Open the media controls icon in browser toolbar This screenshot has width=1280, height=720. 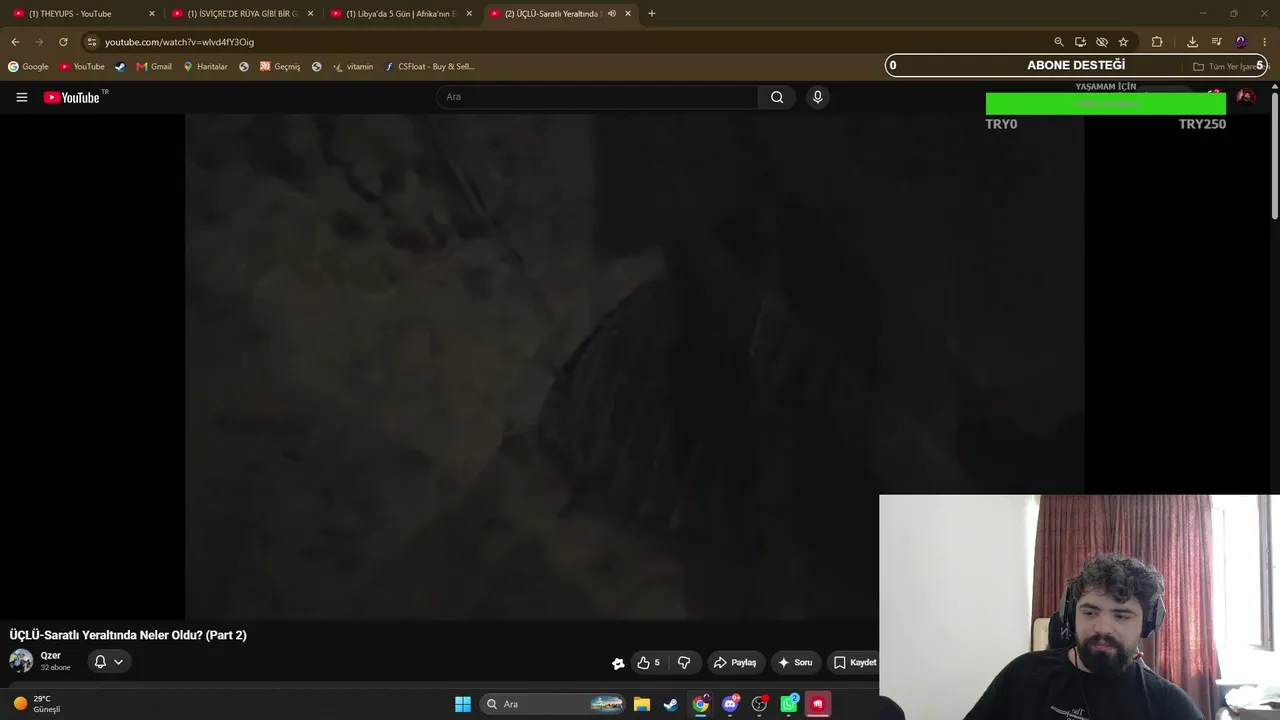(1217, 42)
